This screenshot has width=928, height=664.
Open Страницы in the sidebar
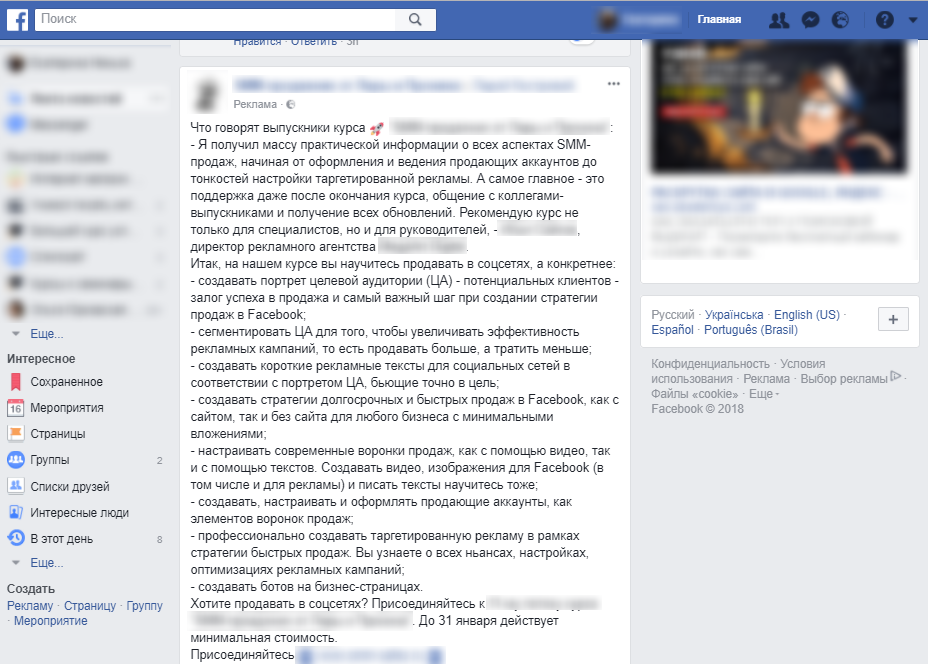tap(58, 434)
